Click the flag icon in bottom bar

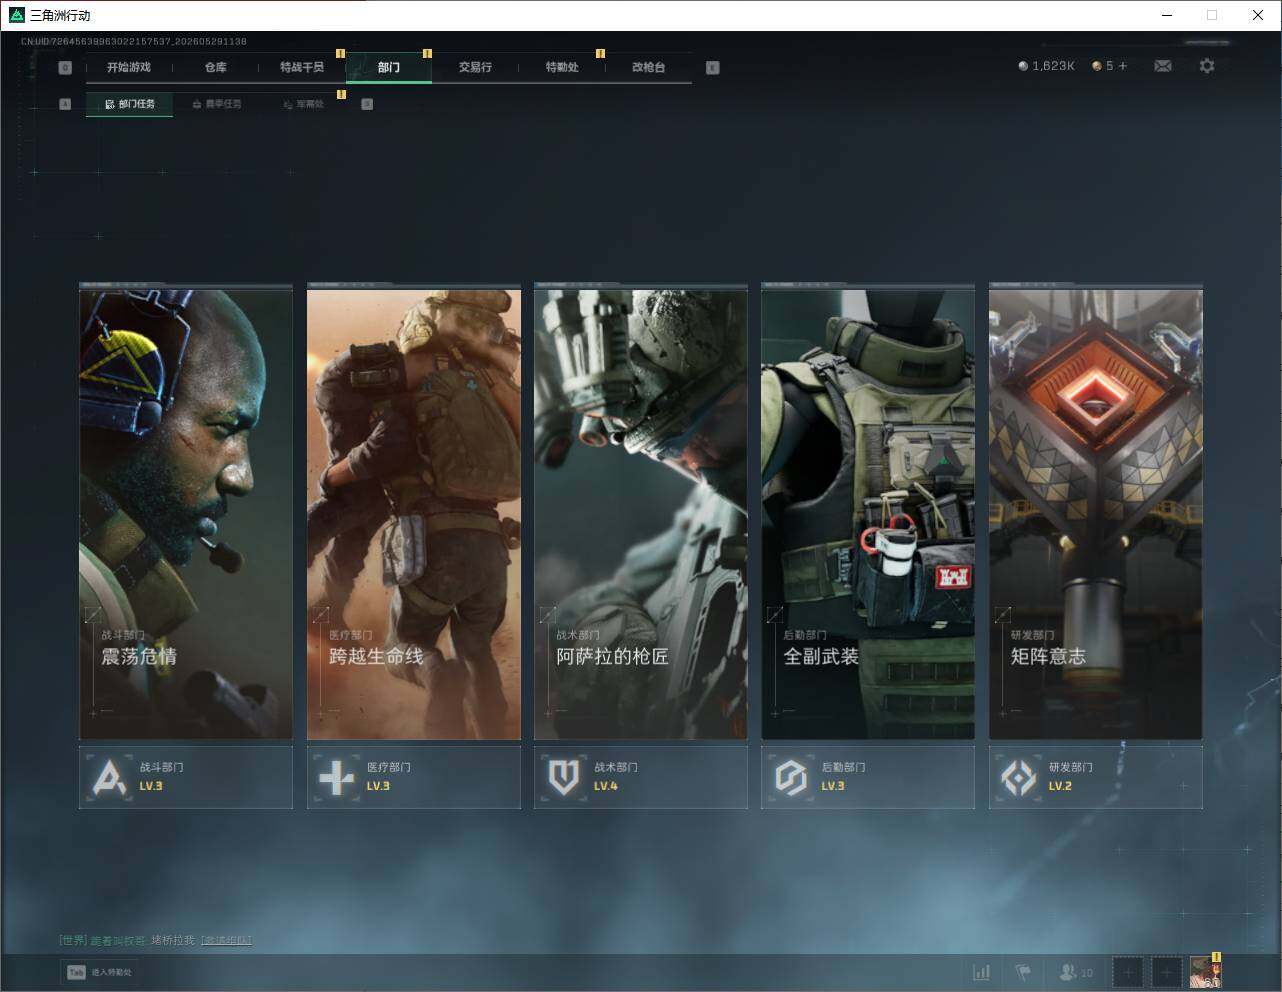[1023, 972]
